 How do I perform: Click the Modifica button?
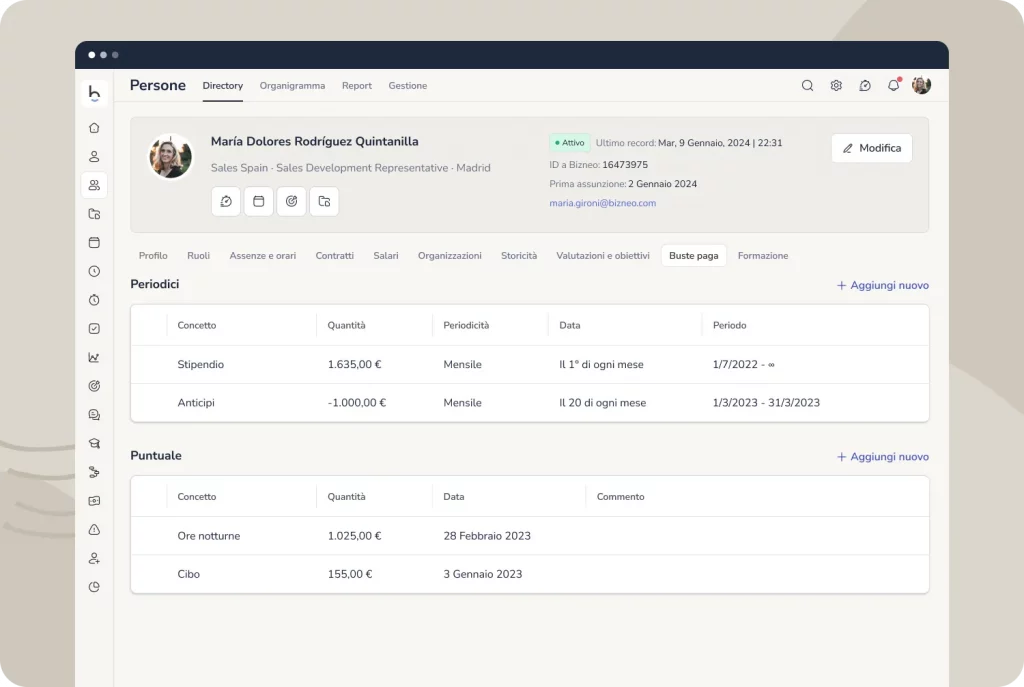point(872,148)
